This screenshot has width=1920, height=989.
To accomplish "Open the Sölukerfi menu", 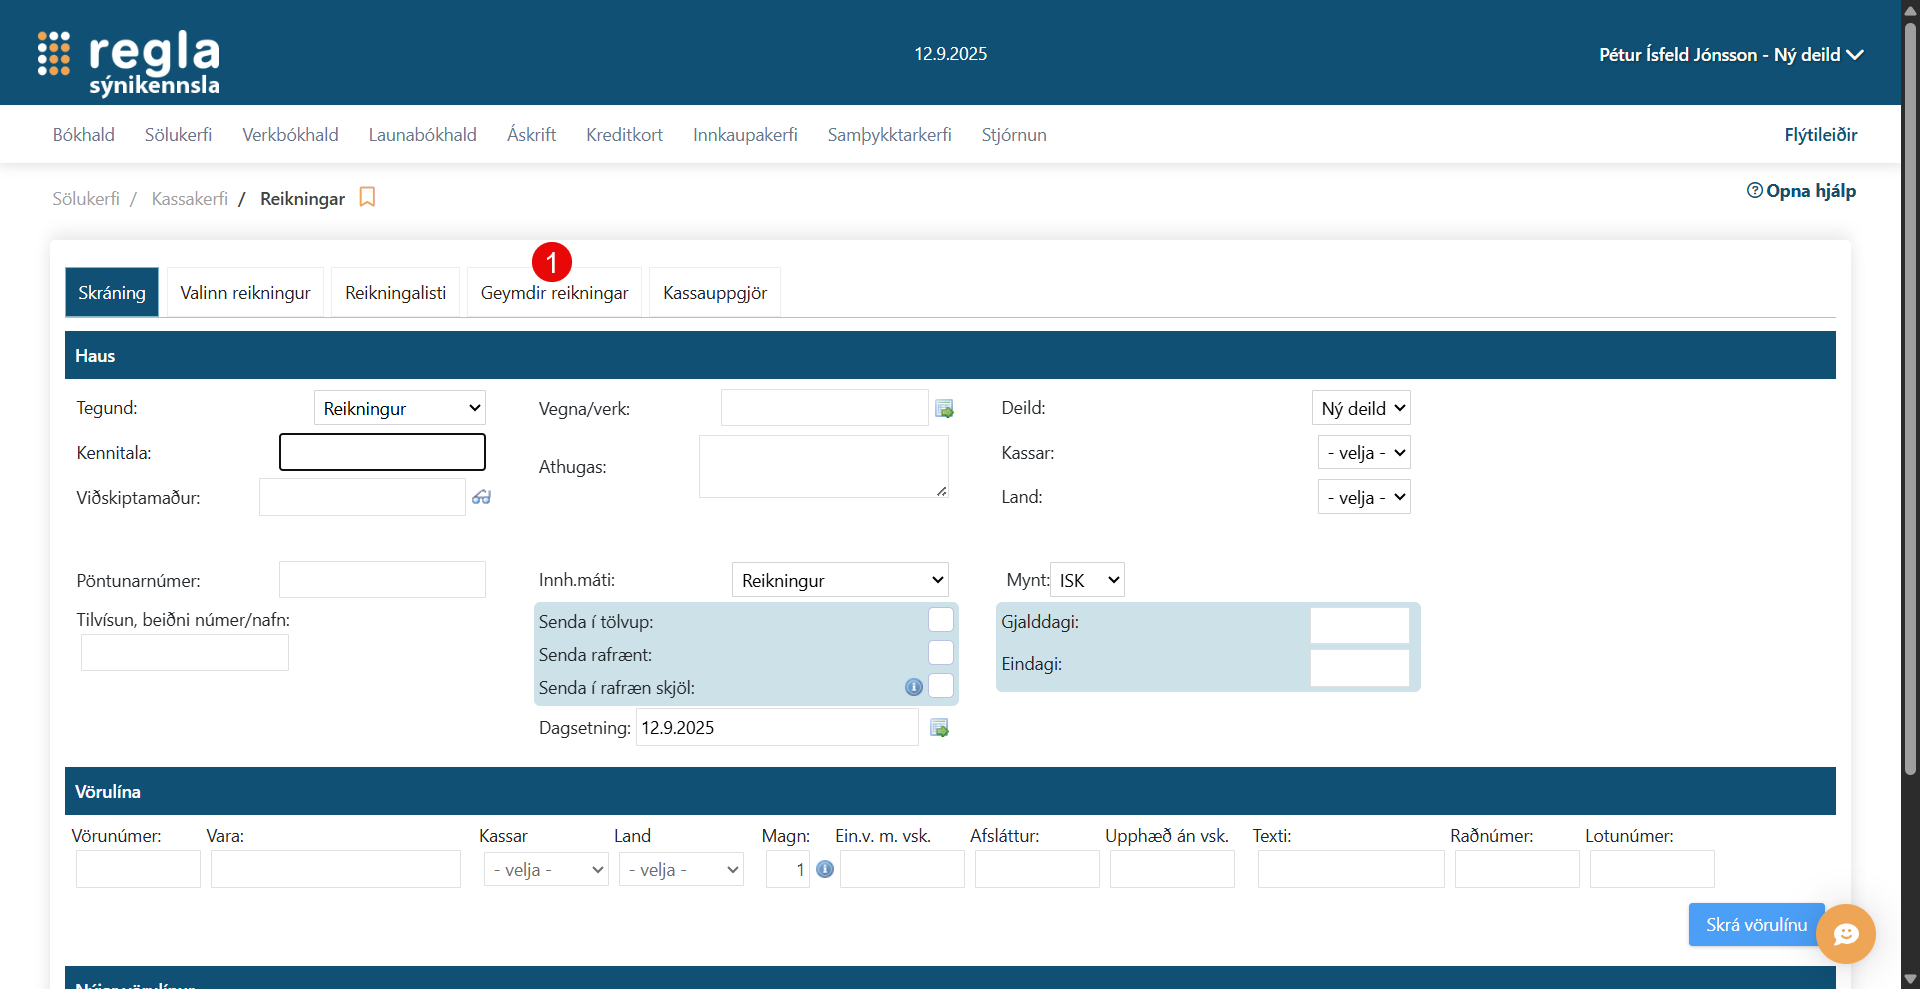I will click(178, 134).
